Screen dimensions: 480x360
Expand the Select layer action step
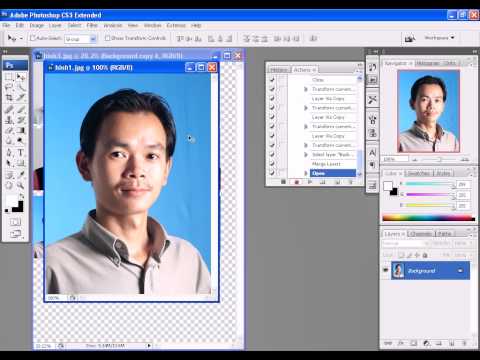(x=306, y=155)
